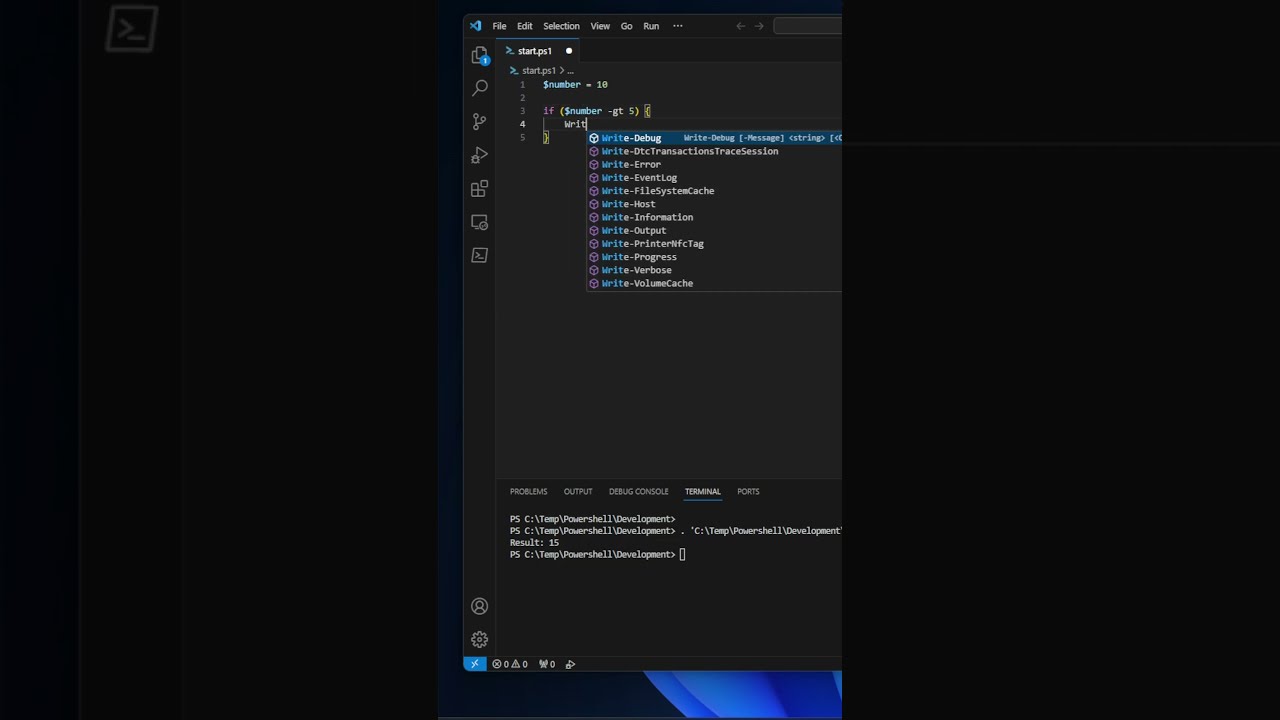
Task: Choose Write-Information from the suggestions
Action: pos(714,217)
